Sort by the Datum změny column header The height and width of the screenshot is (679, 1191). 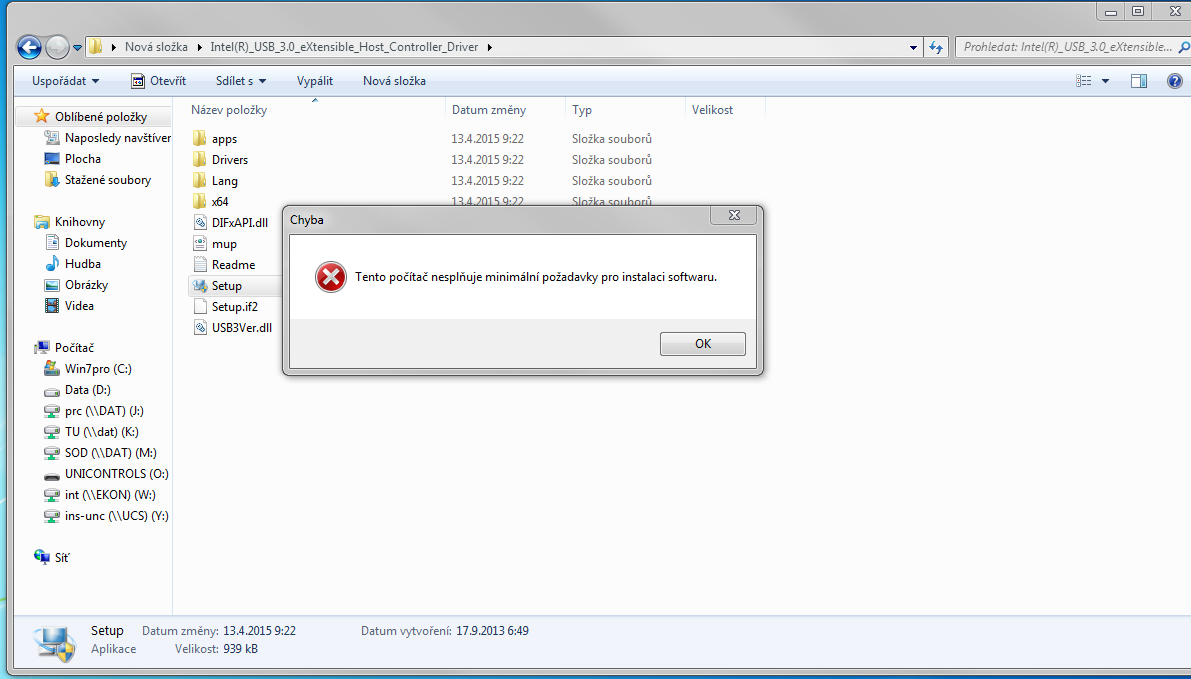489,110
